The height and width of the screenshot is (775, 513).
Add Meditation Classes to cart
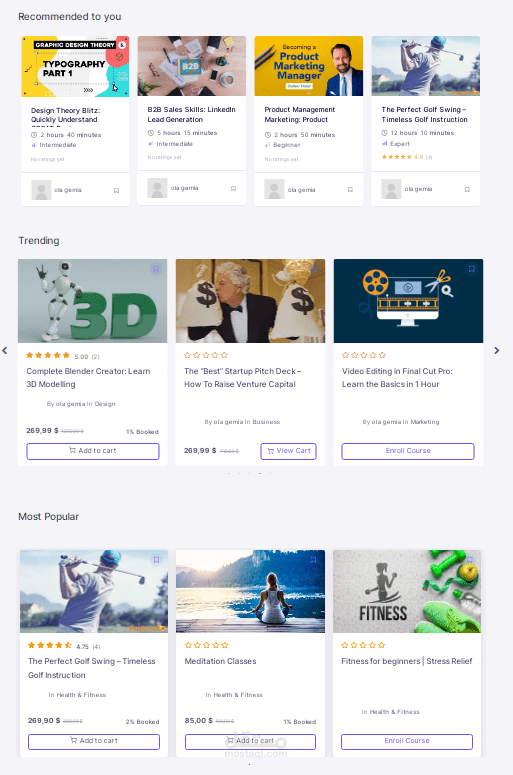250,741
